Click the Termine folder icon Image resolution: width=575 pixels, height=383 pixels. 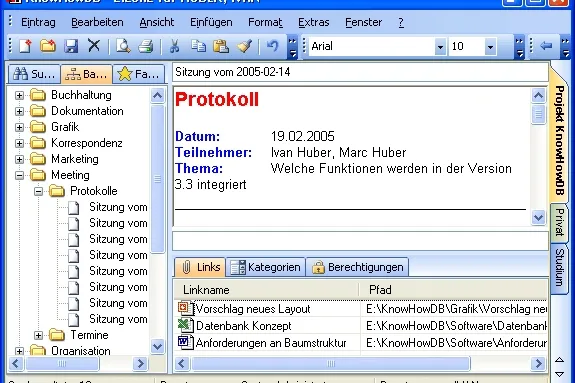[57, 335]
